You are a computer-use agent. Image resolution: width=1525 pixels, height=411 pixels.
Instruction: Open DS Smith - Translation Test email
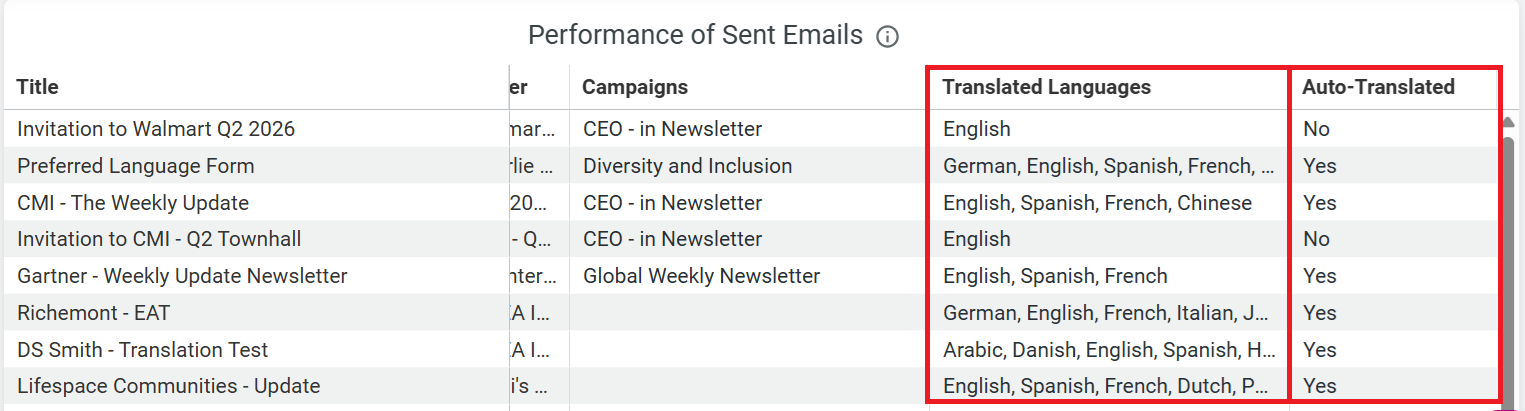[143, 350]
